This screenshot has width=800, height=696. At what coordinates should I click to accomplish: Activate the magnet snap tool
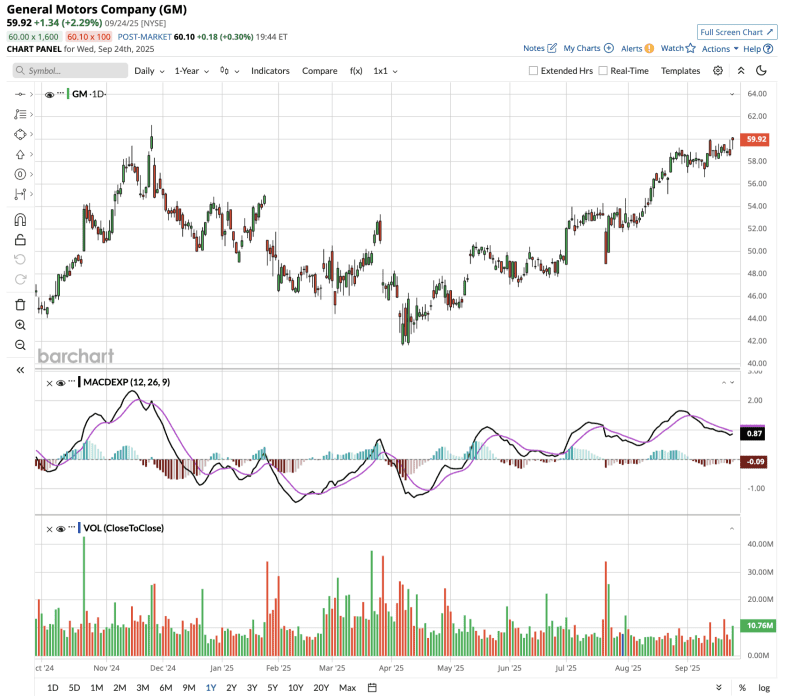pyautogui.click(x=20, y=220)
